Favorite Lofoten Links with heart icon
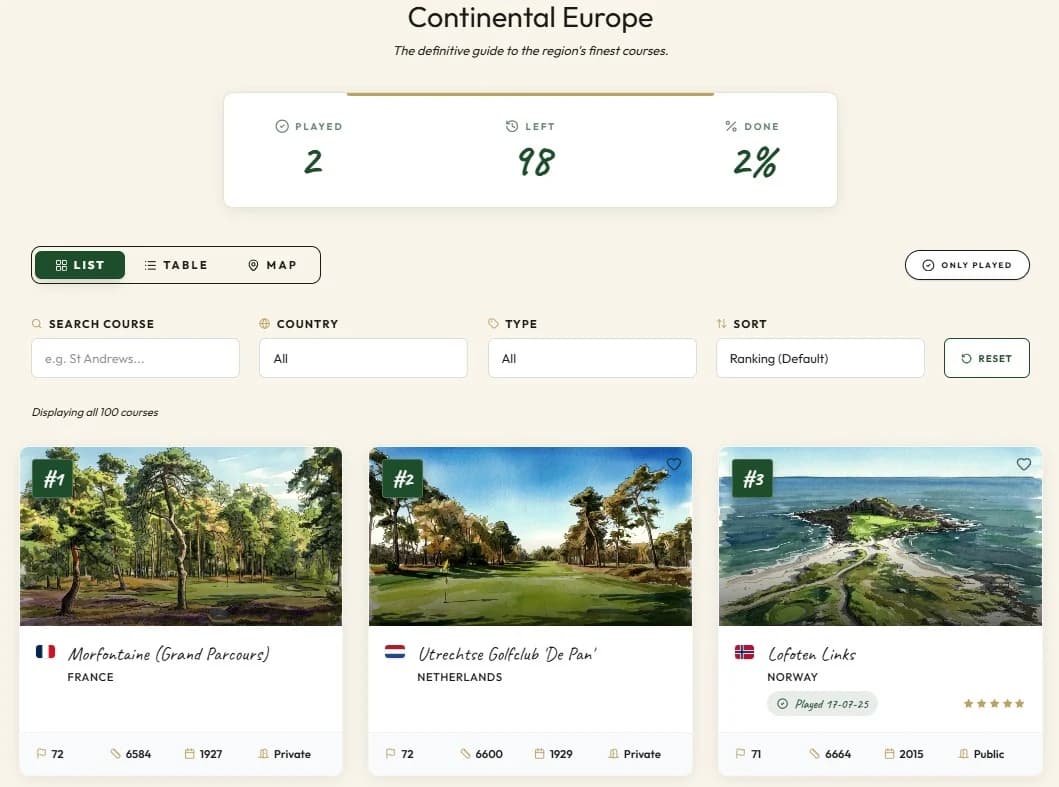Image resolution: width=1059 pixels, height=787 pixels. point(1023,464)
